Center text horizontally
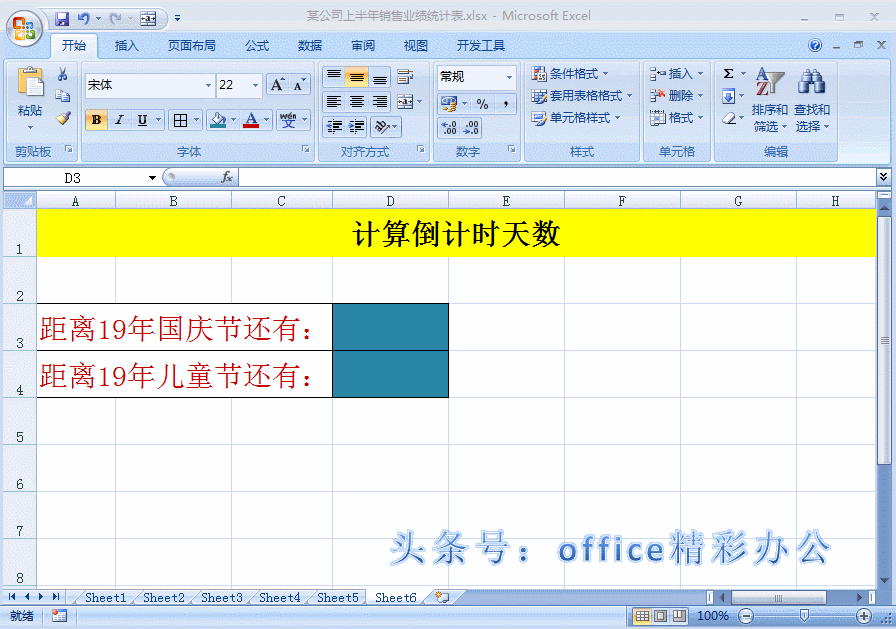The image size is (896, 629). click(357, 102)
